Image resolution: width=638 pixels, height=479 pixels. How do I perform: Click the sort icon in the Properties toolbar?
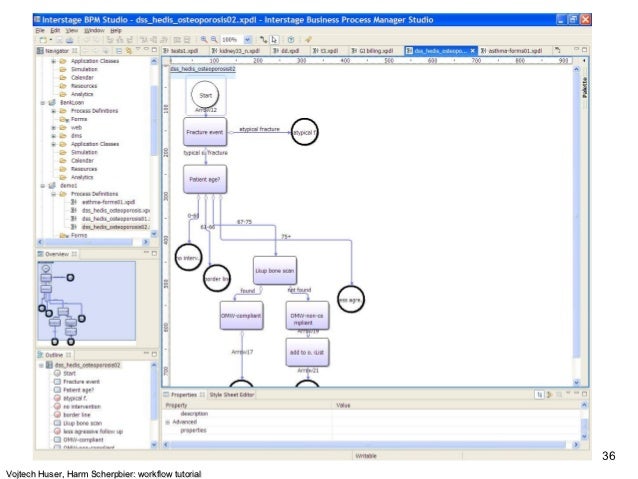click(x=539, y=394)
